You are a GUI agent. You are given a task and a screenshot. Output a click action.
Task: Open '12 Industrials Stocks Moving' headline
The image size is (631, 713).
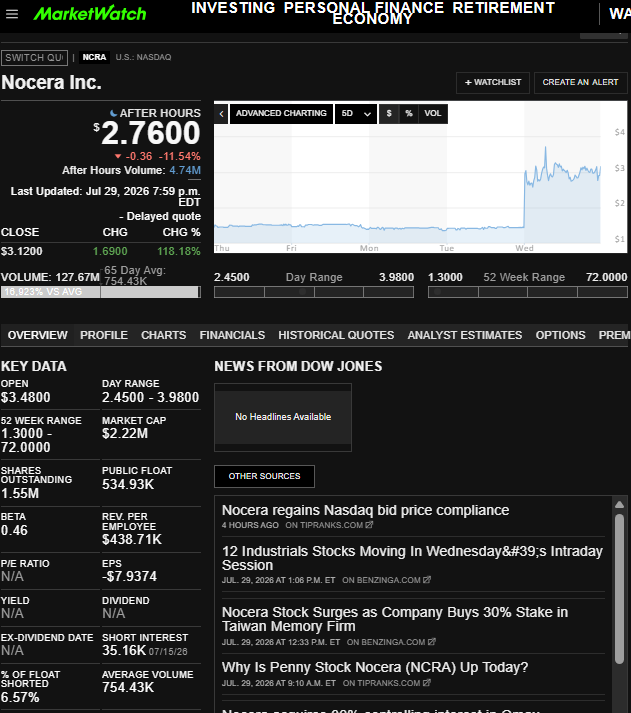click(x=412, y=558)
